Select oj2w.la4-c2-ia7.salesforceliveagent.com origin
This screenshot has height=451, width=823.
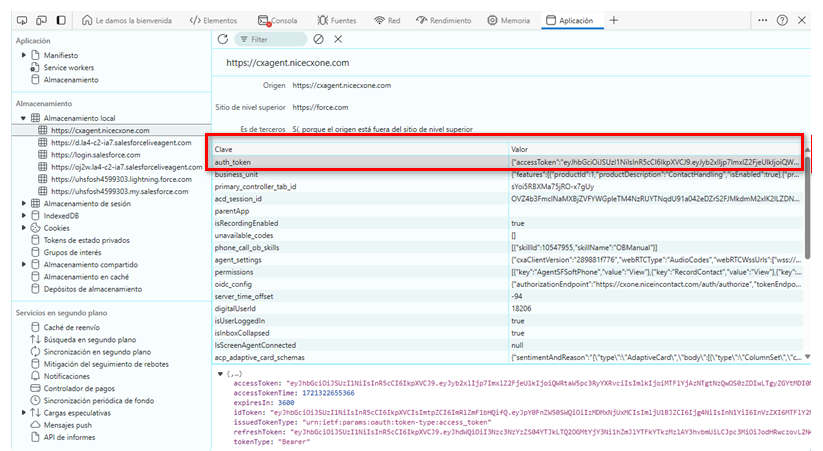pos(126,167)
